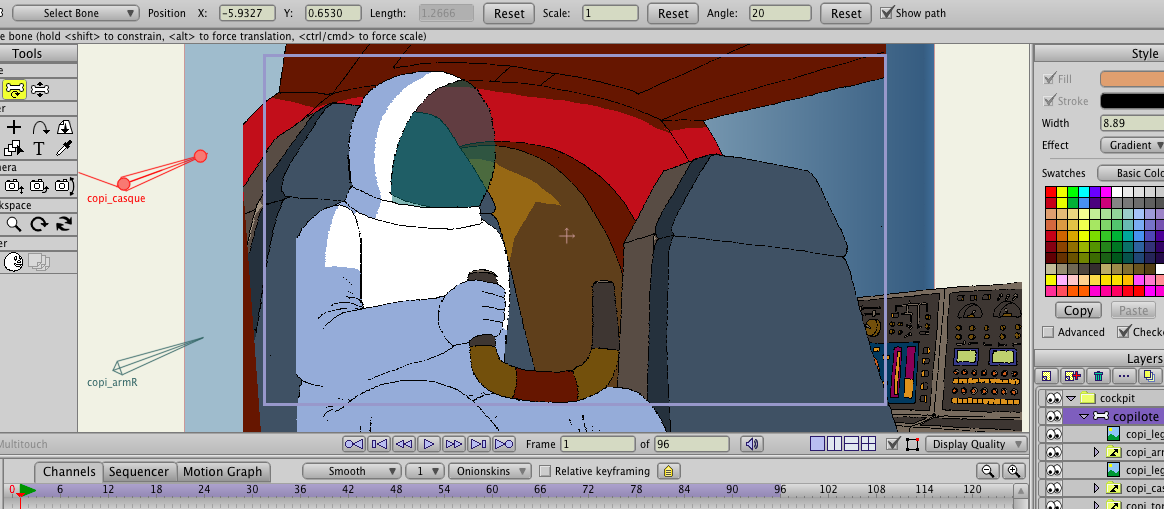Select the Manipulate Bones tool
Image resolution: width=1164 pixels, height=509 pixels.
pyautogui.click(x=15, y=90)
